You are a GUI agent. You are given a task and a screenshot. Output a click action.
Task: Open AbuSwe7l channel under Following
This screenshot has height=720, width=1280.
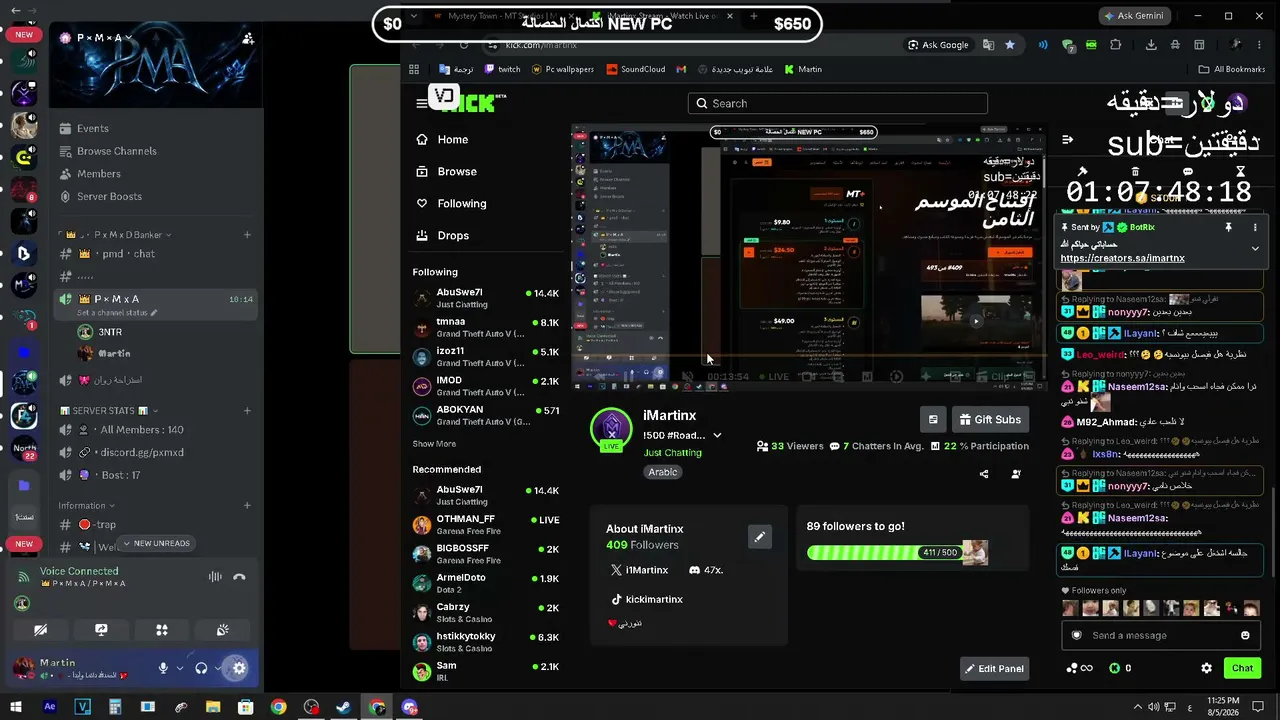coord(486,298)
